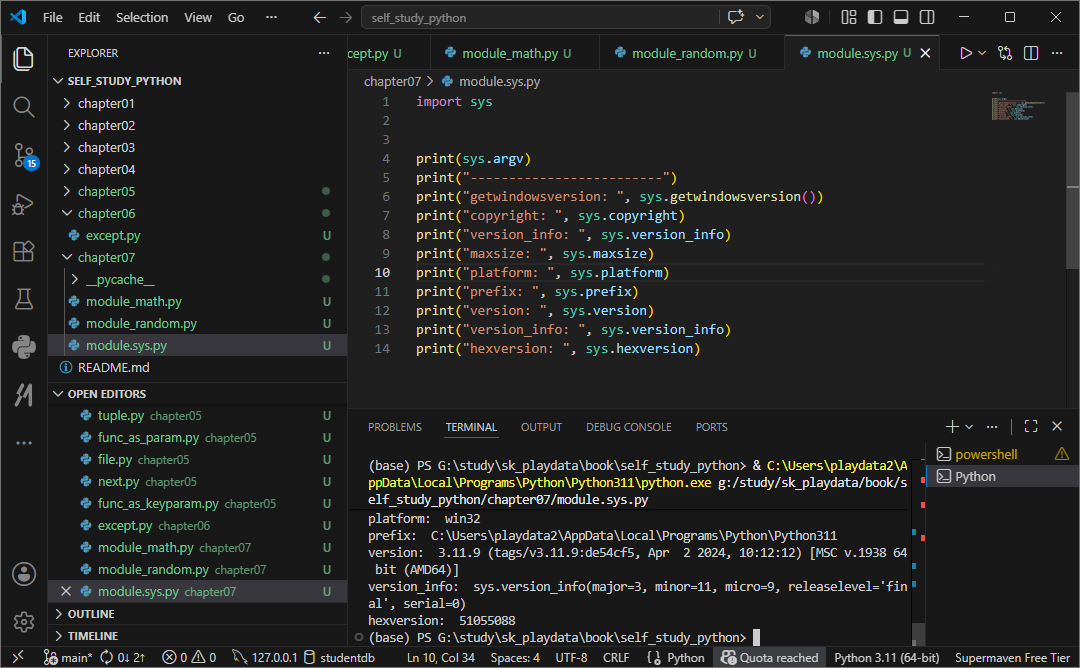Click the main* branch in status bar
Image resolution: width=1080 pixels, height=668 pixels.
tap(68, 658)
